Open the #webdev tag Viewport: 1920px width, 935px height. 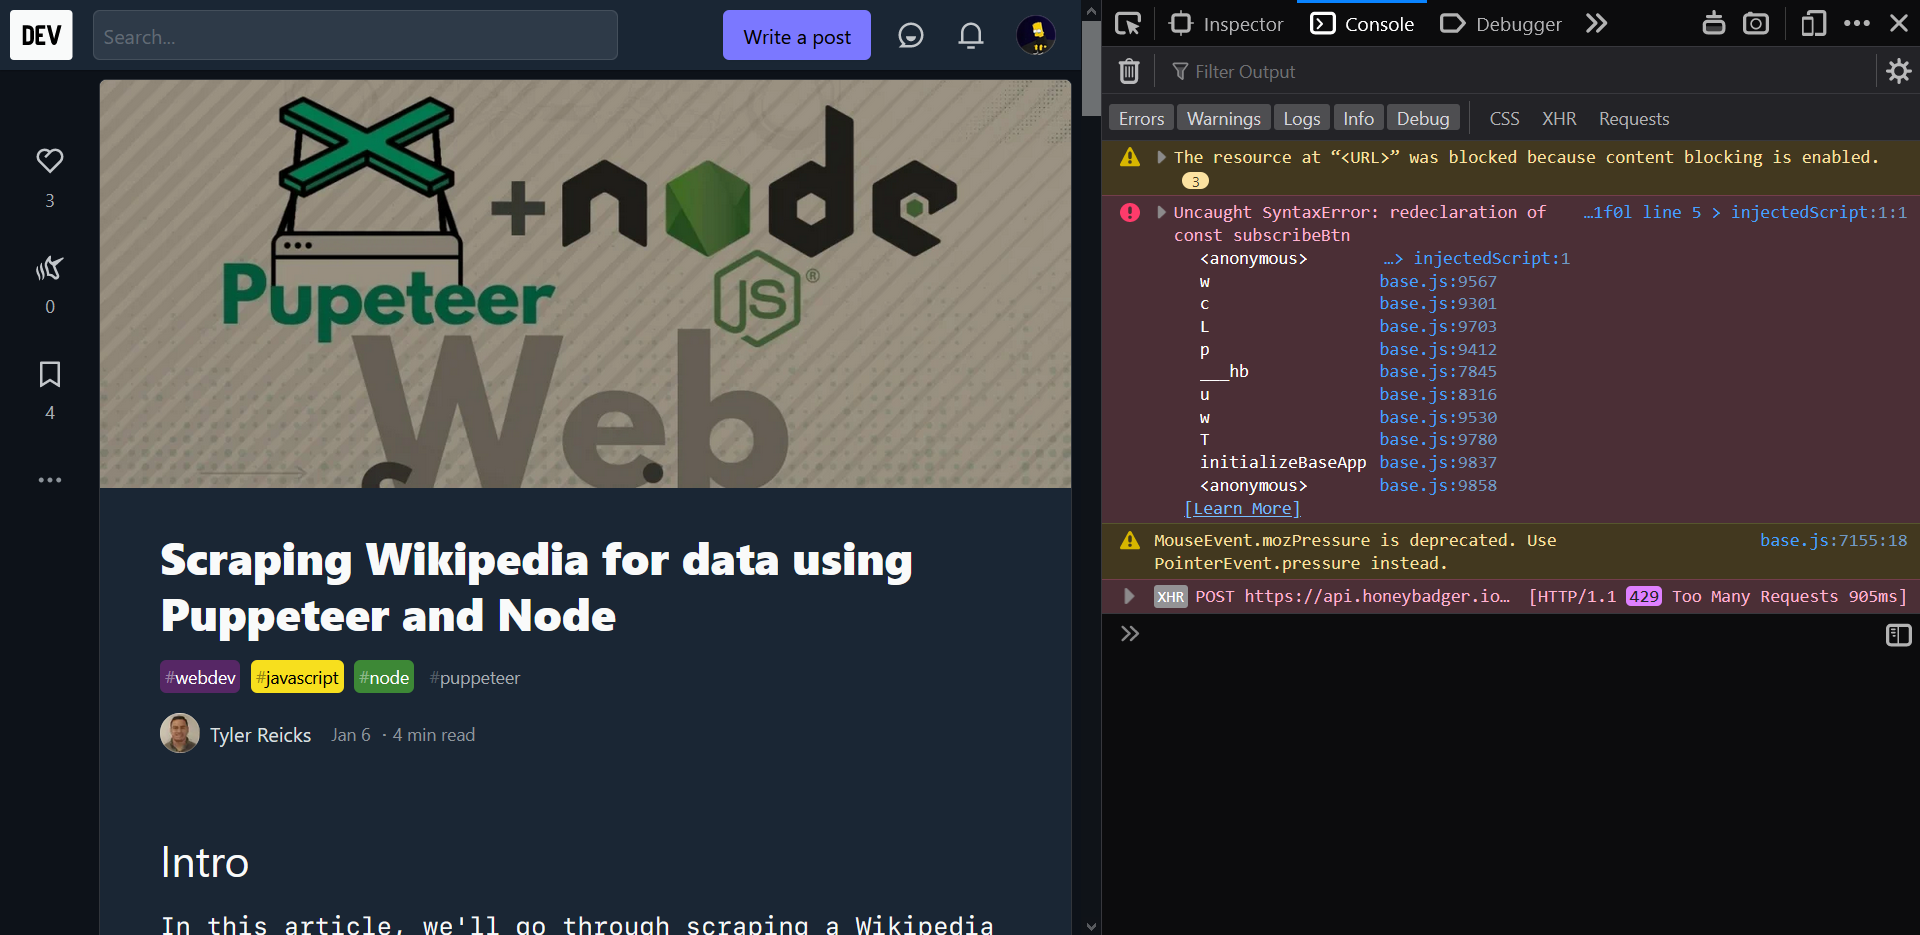click(x=200, y=677)
